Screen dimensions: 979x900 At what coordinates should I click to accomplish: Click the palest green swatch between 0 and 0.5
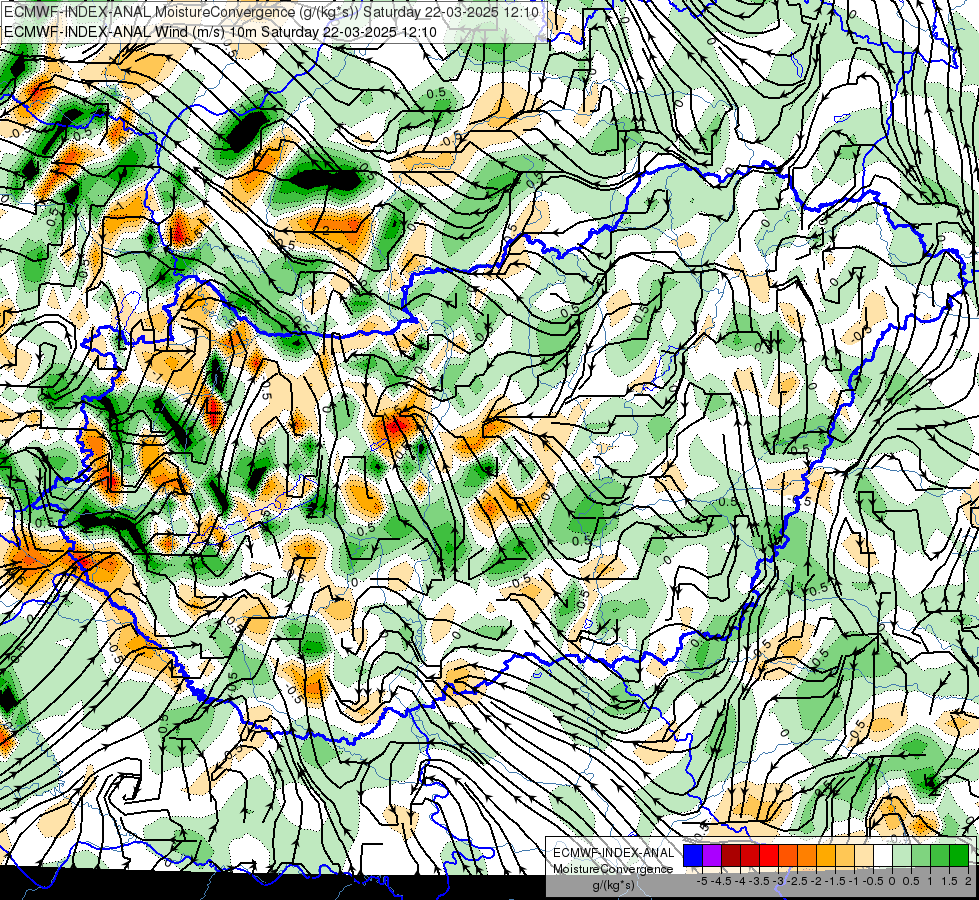[902, 855]
